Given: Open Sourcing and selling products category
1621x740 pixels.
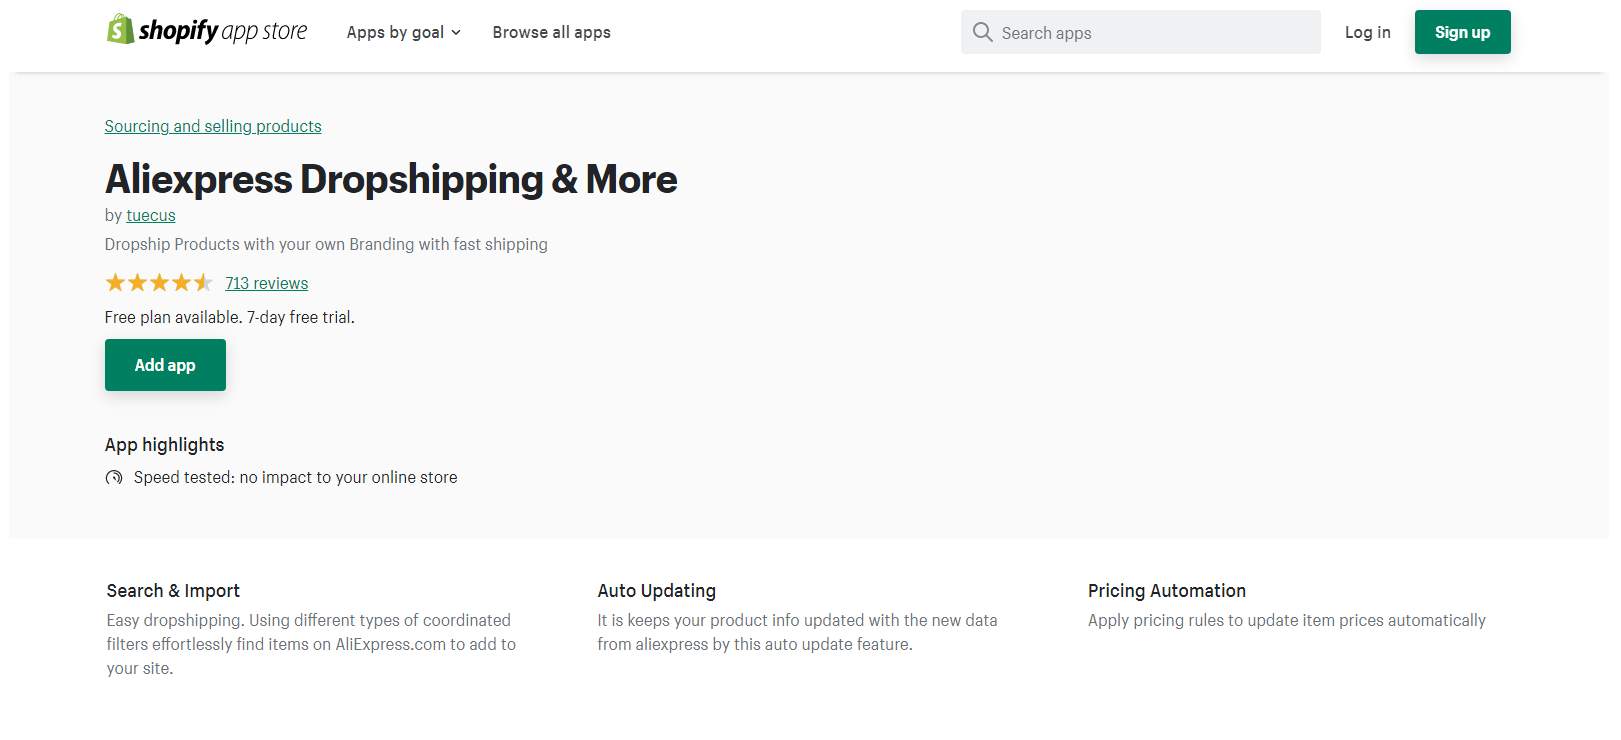Looking at the screenshot, I should click(x=213, y=126).
